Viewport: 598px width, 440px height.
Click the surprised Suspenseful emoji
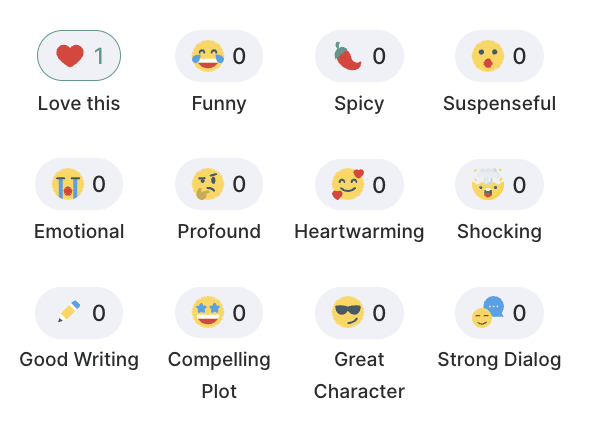coord(488,56)
